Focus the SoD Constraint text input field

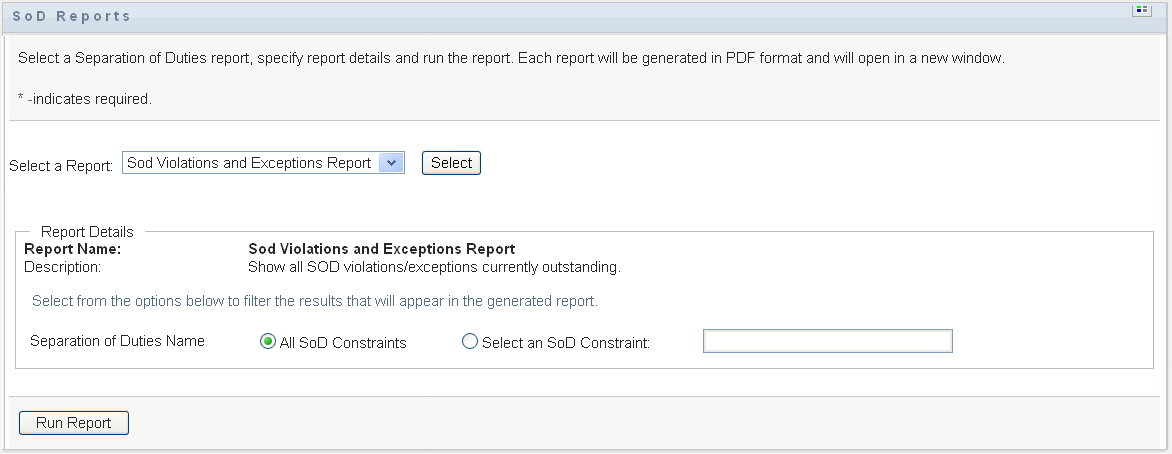[x=827, y=342]
